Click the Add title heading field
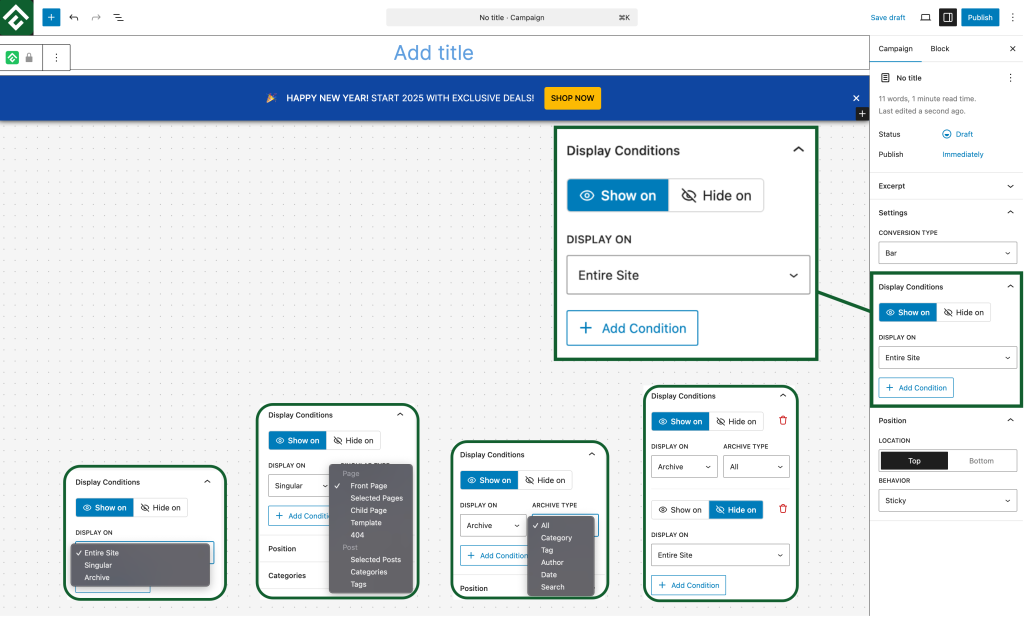Viewport: 1024px width, 617px height. [433, 53]
